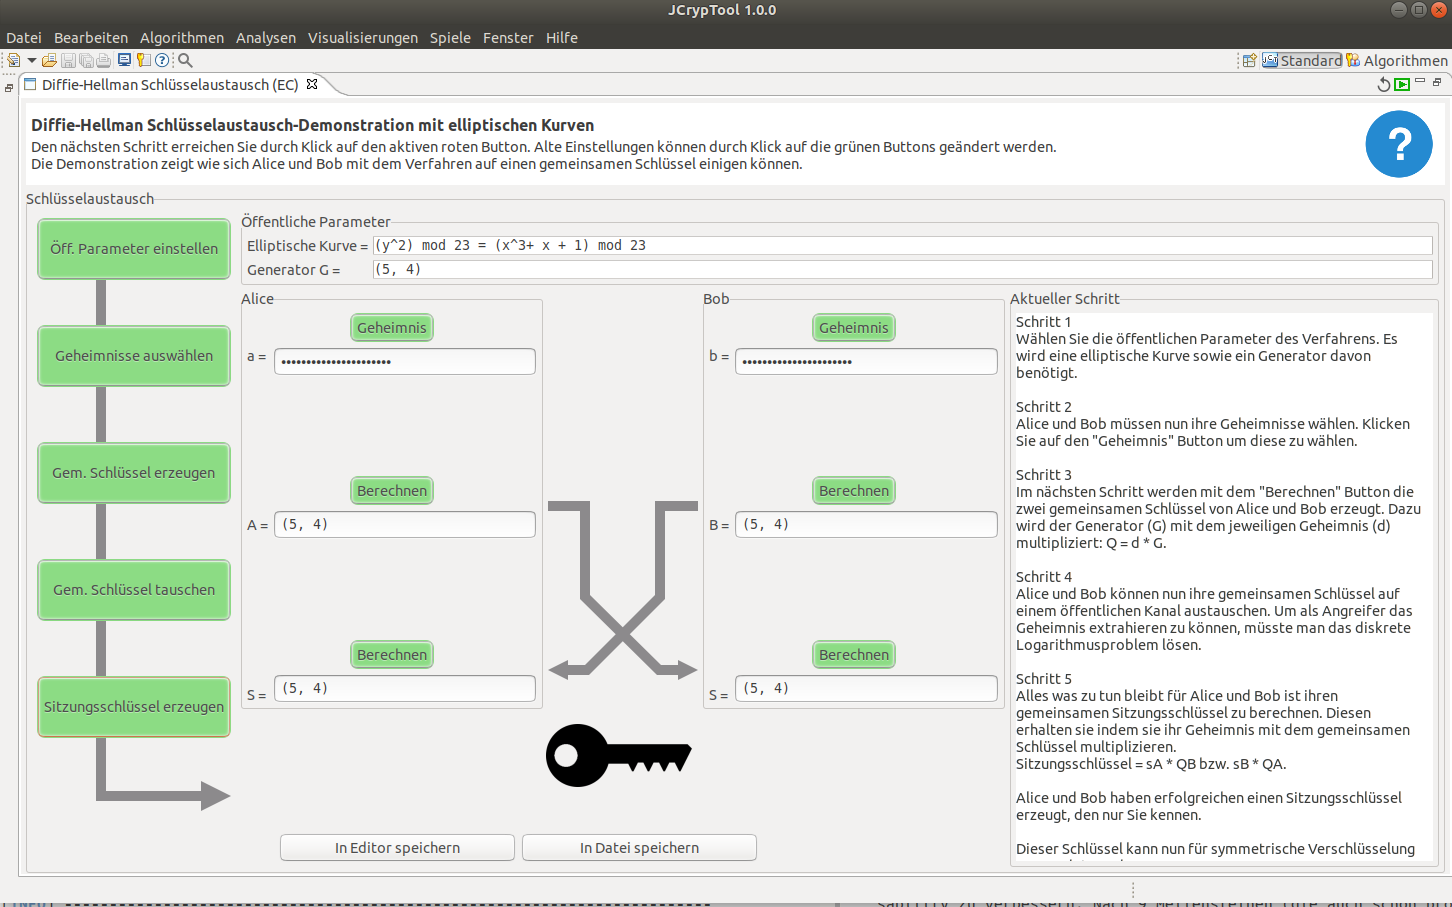Click the Generator G input field

(902, 270)
